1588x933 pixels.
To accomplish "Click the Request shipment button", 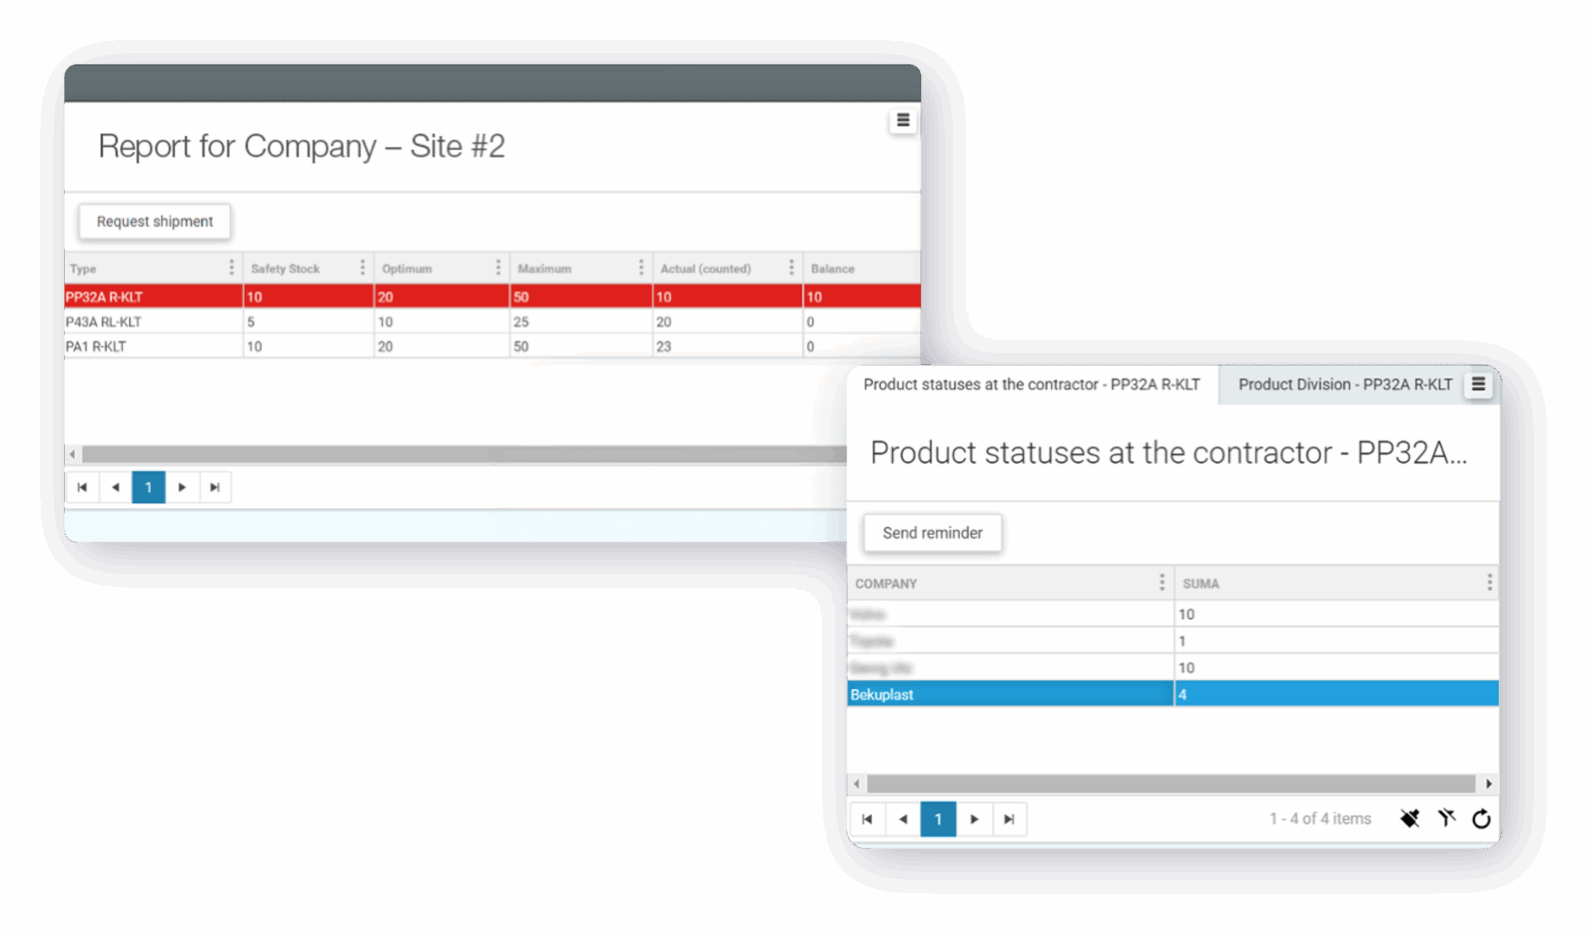I will click(155, 222).
